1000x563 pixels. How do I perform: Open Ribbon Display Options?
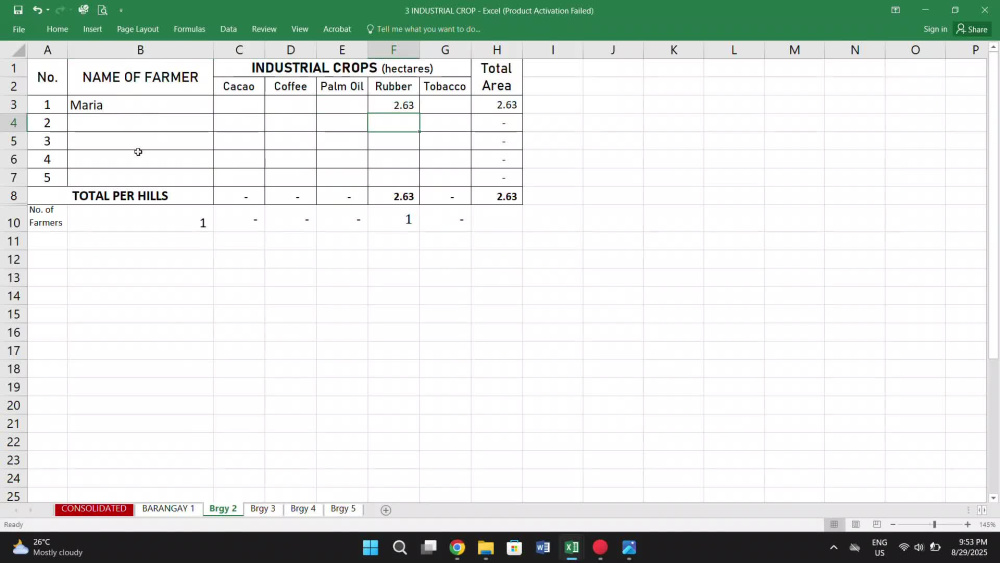click(x=895, y=10)
